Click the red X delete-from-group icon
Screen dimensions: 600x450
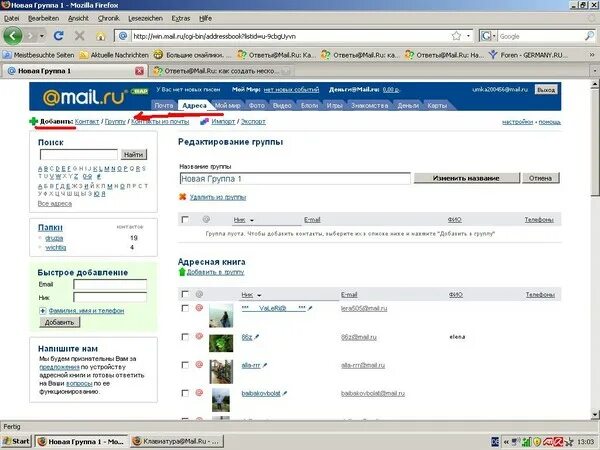tap(183, 197)
